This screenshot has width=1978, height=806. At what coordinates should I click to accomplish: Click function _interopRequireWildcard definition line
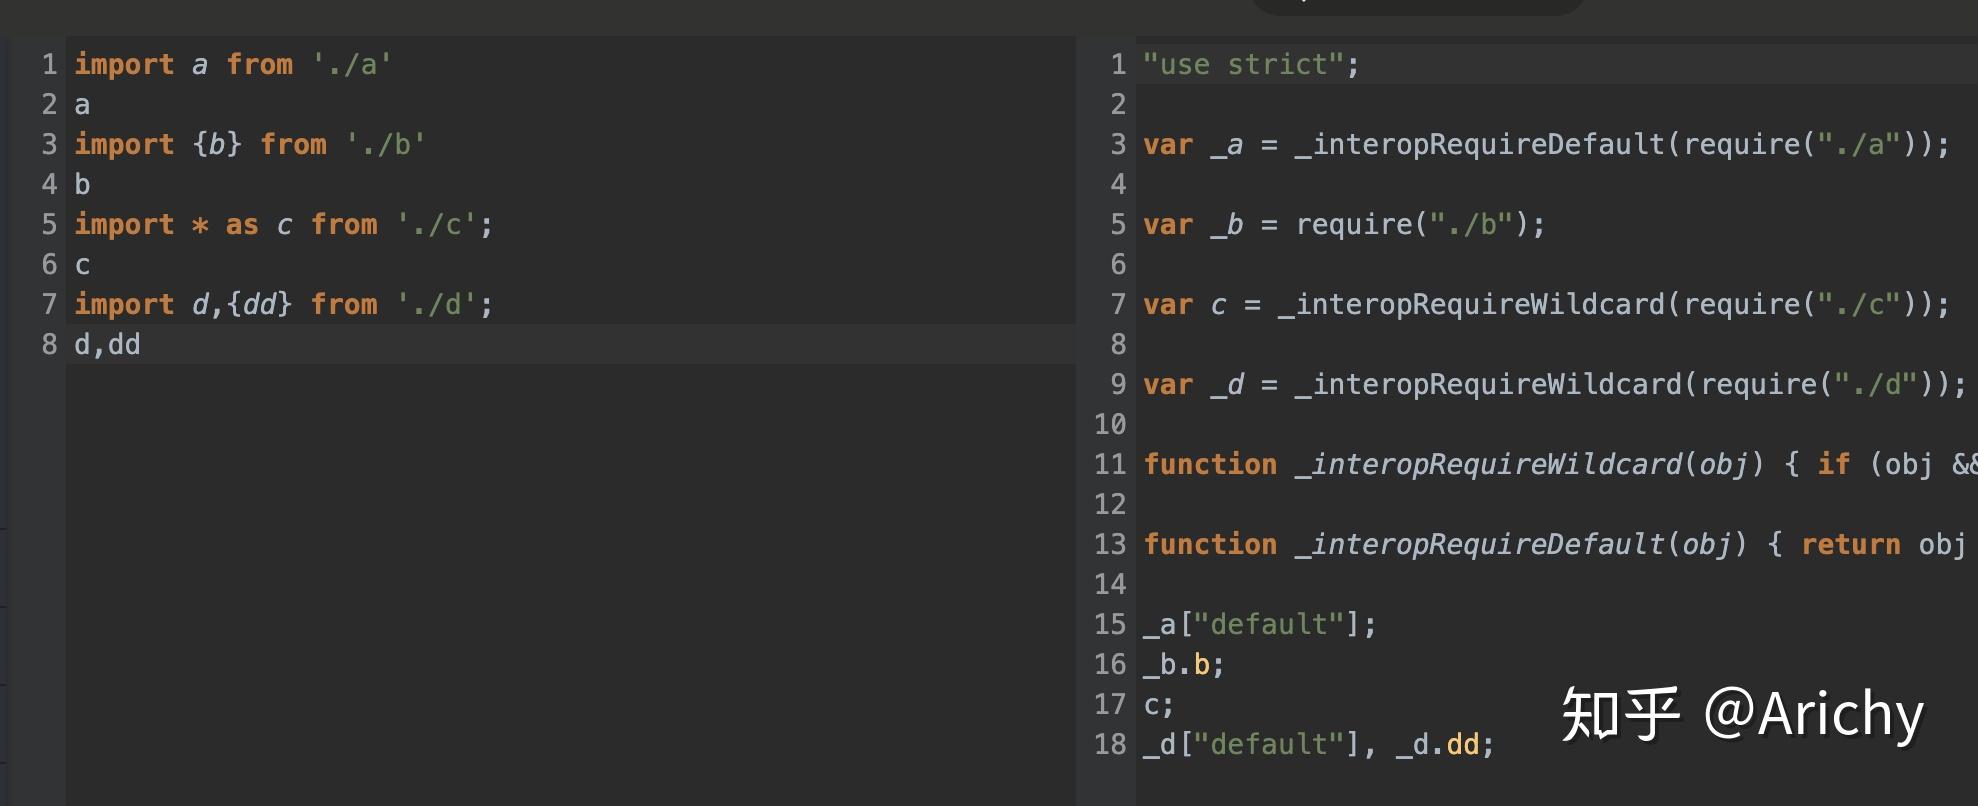[1560, 464]
